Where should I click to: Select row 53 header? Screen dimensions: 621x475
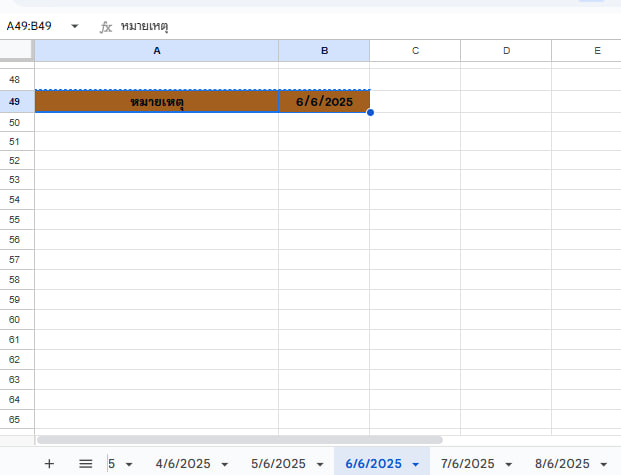17,179
